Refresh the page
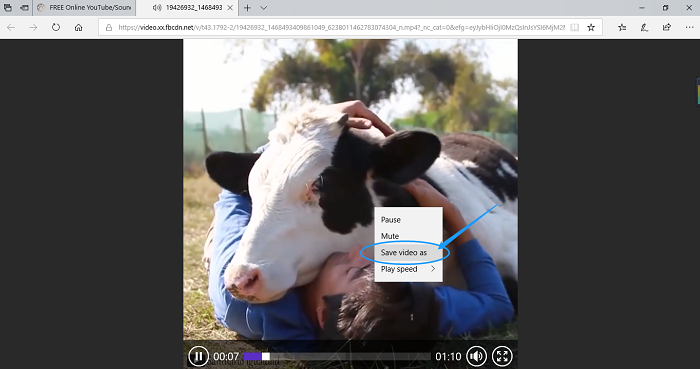700x369 pixels. click(x=56, y=27)
